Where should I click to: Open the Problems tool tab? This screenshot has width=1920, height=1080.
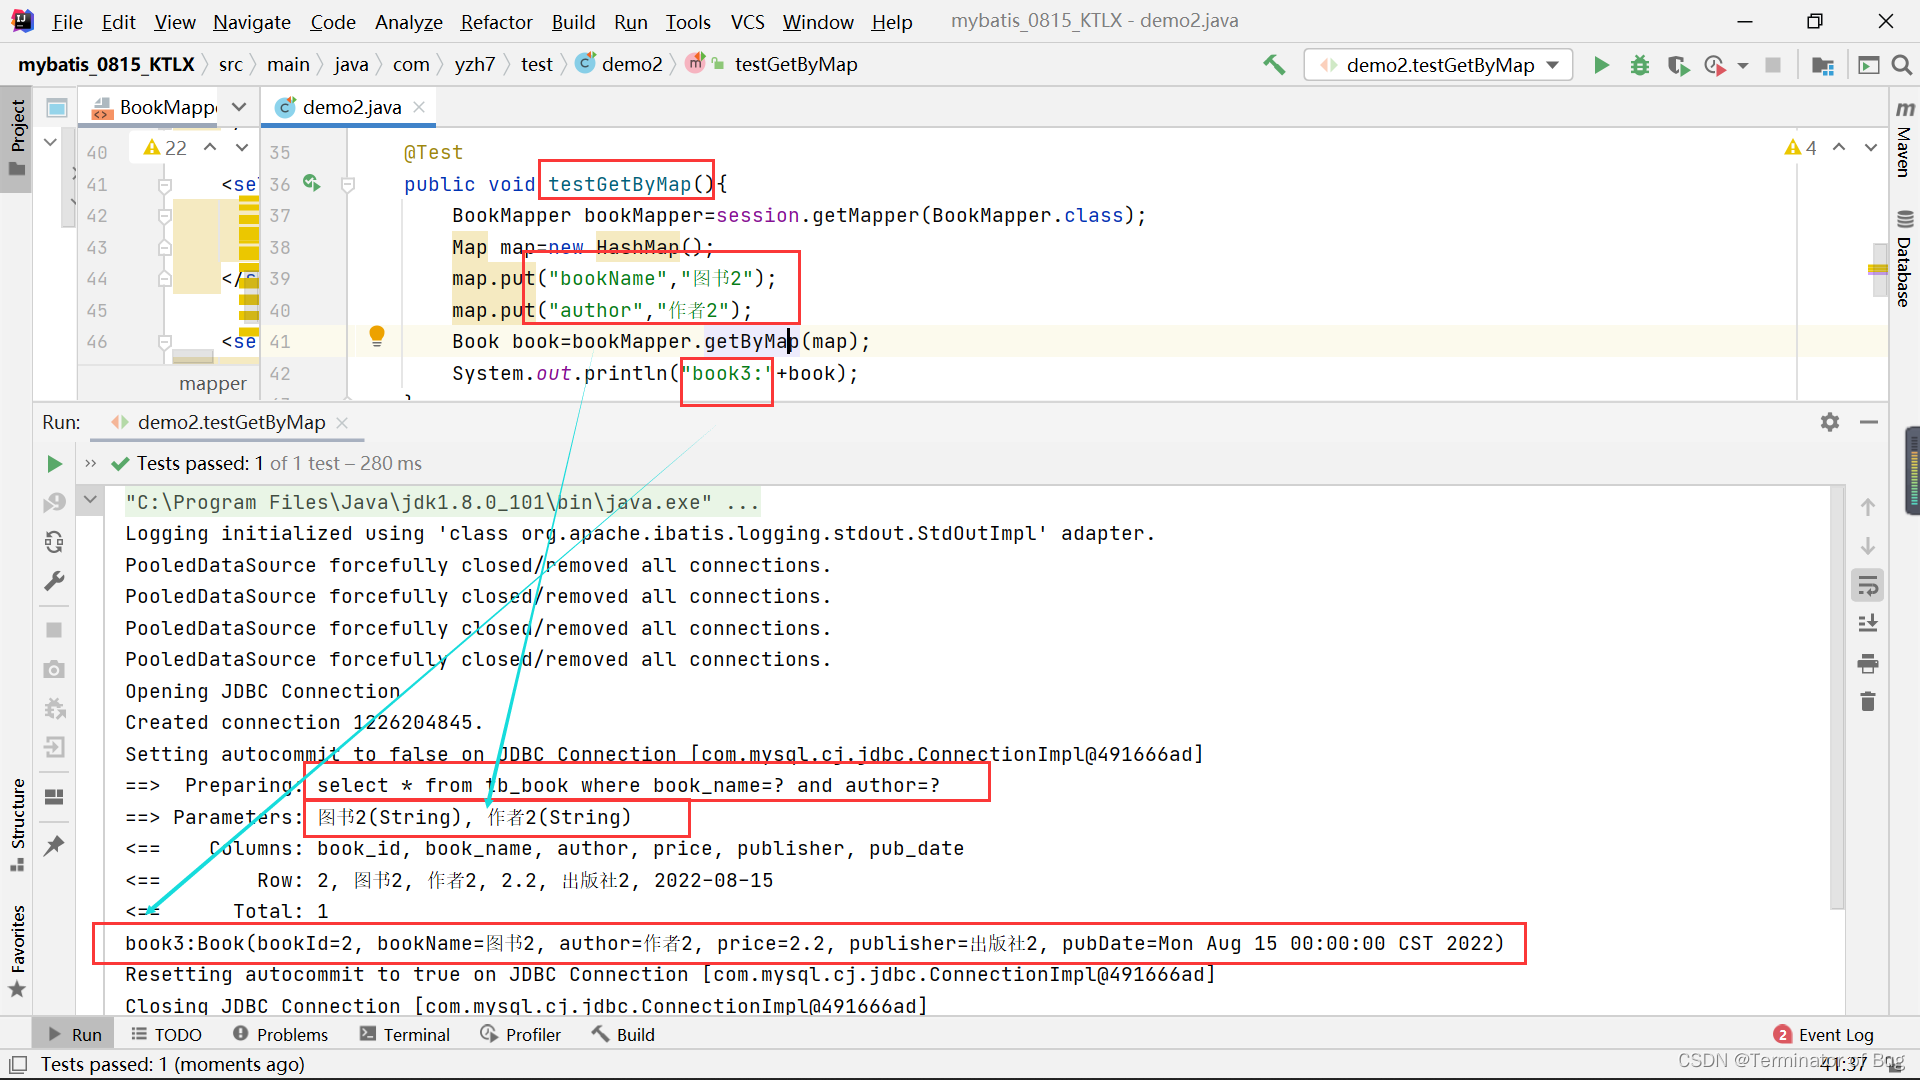click(x=280, y=1034)
